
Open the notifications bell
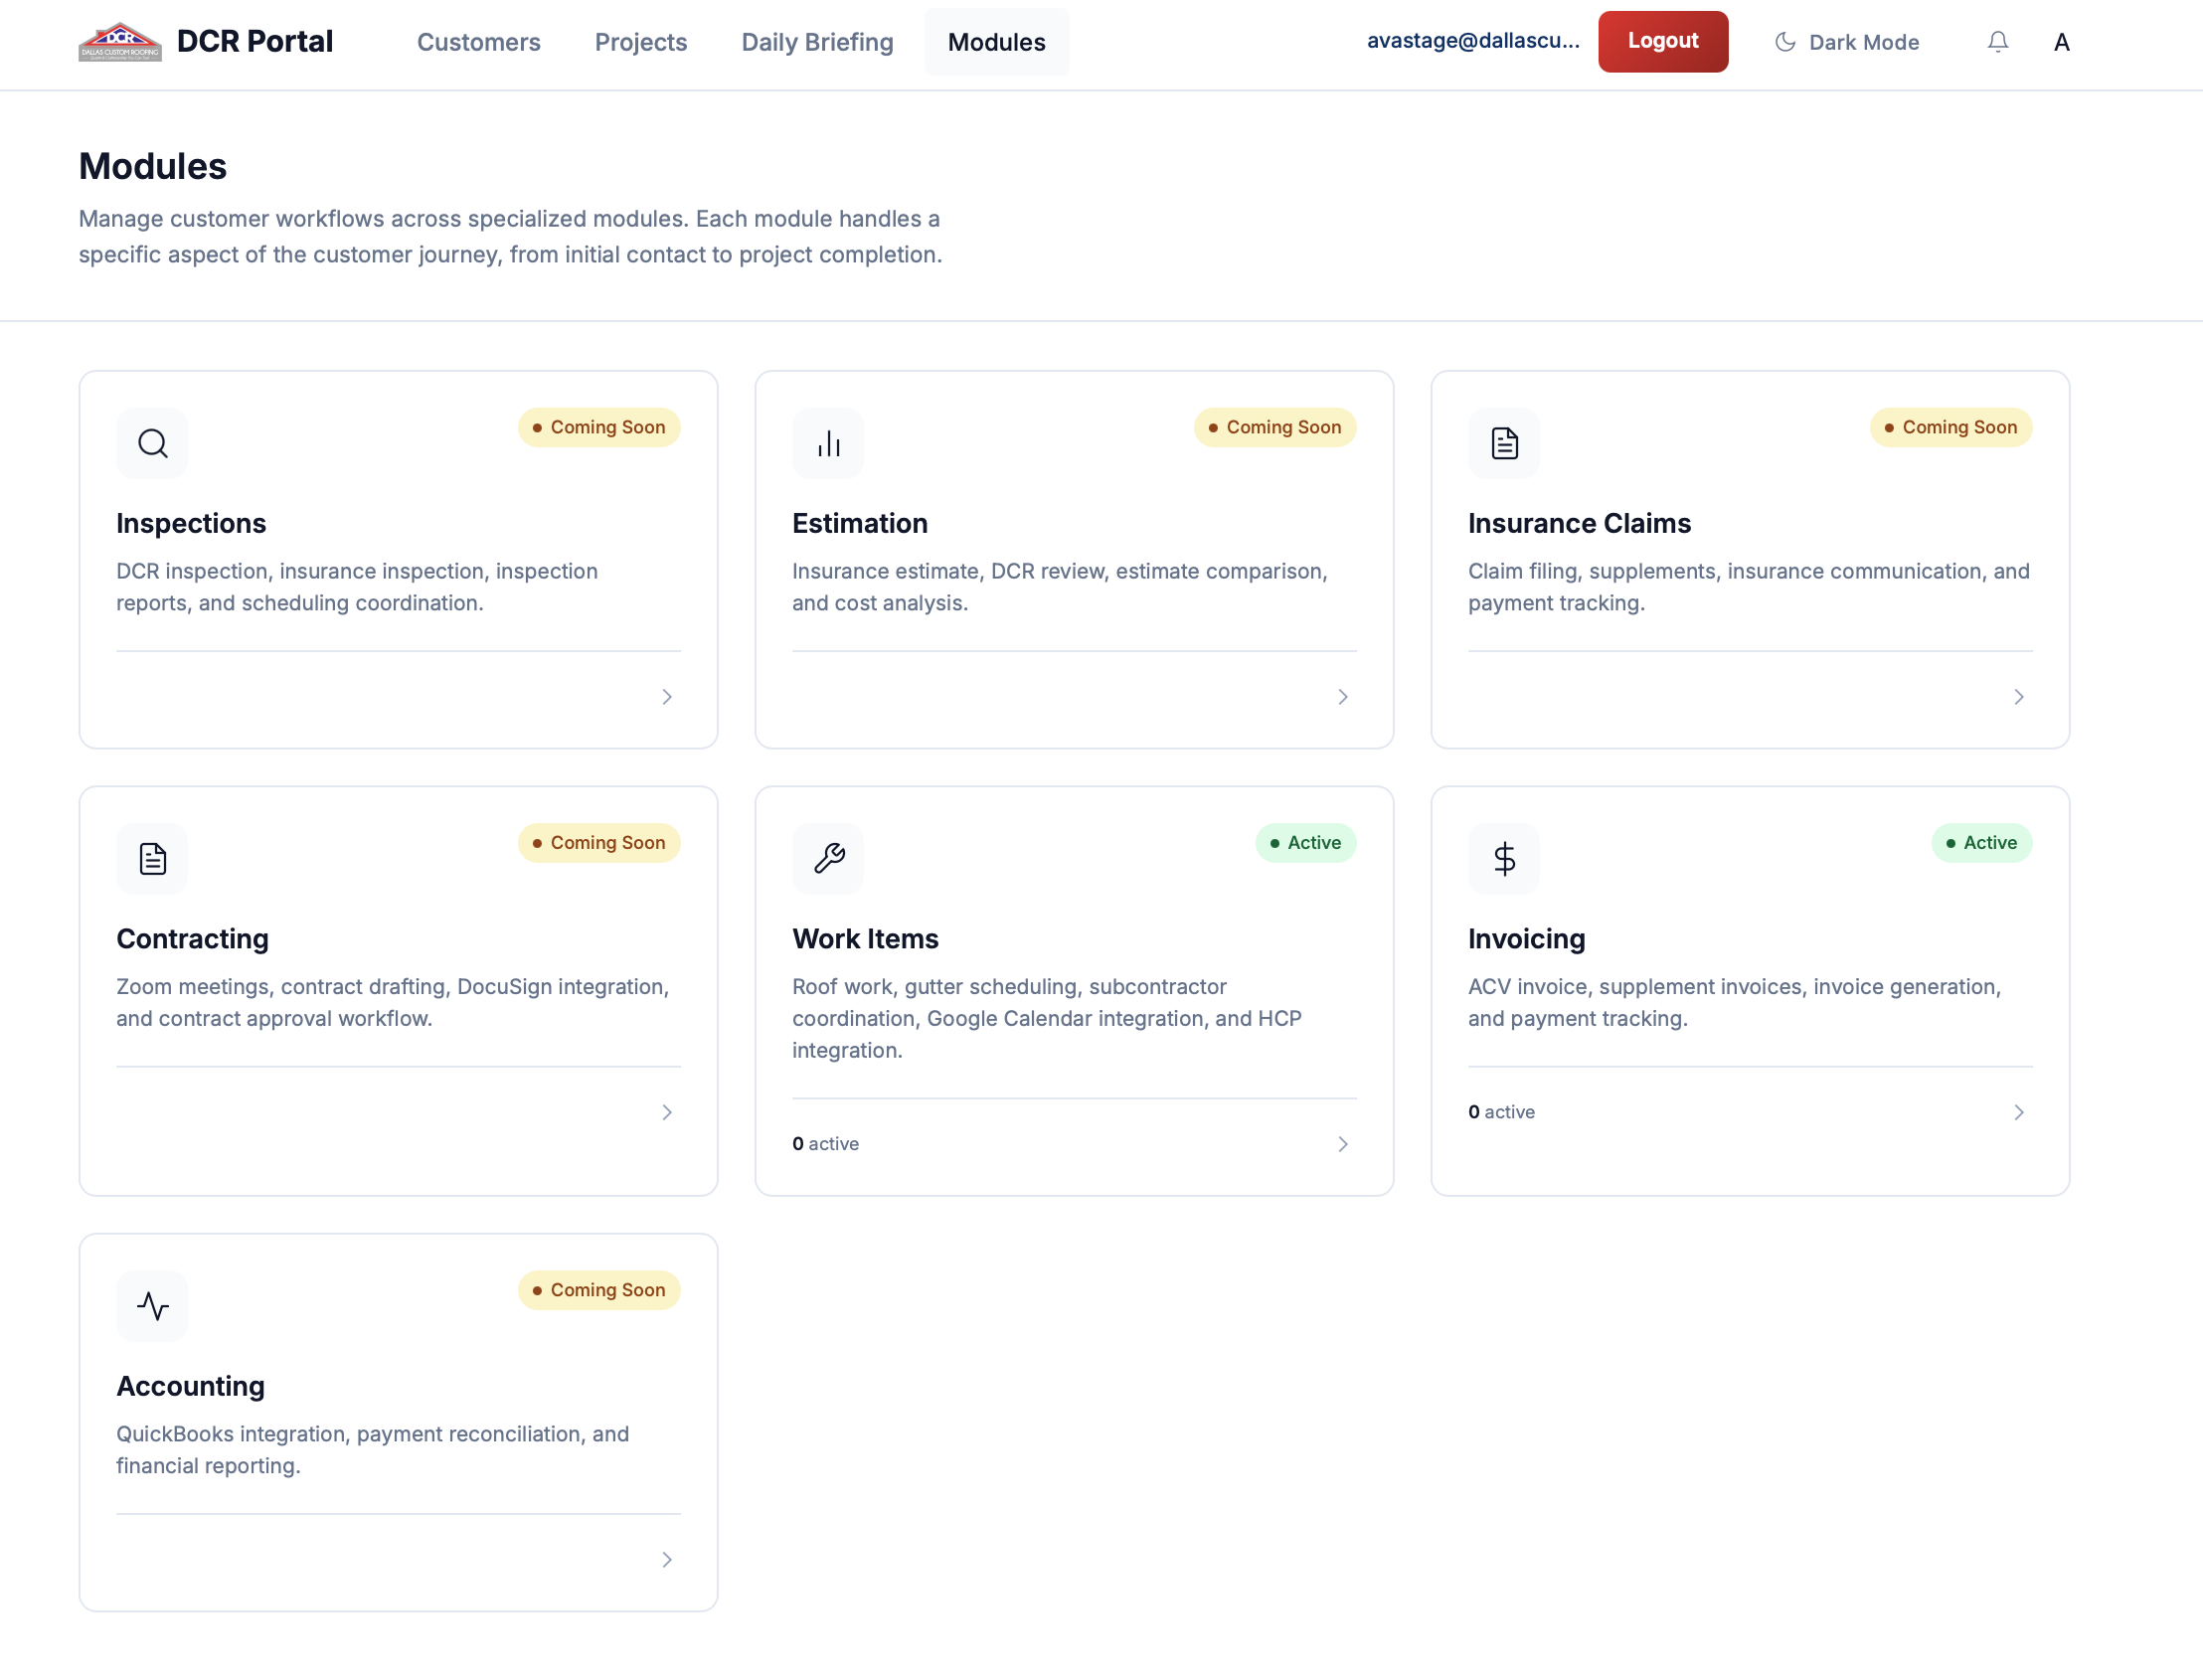click(x=1997, y=41)
